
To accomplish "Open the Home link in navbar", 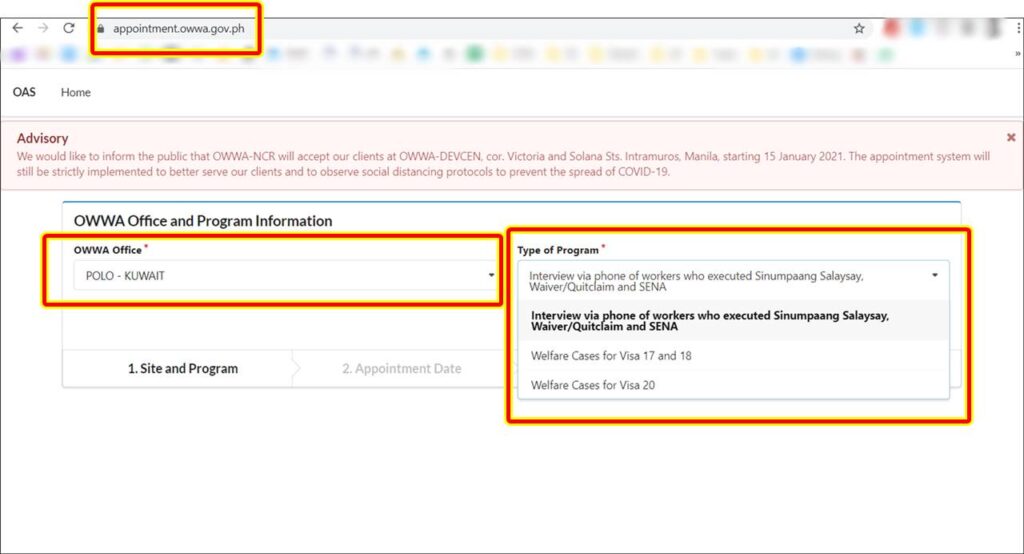I will (x=75, y=92).
